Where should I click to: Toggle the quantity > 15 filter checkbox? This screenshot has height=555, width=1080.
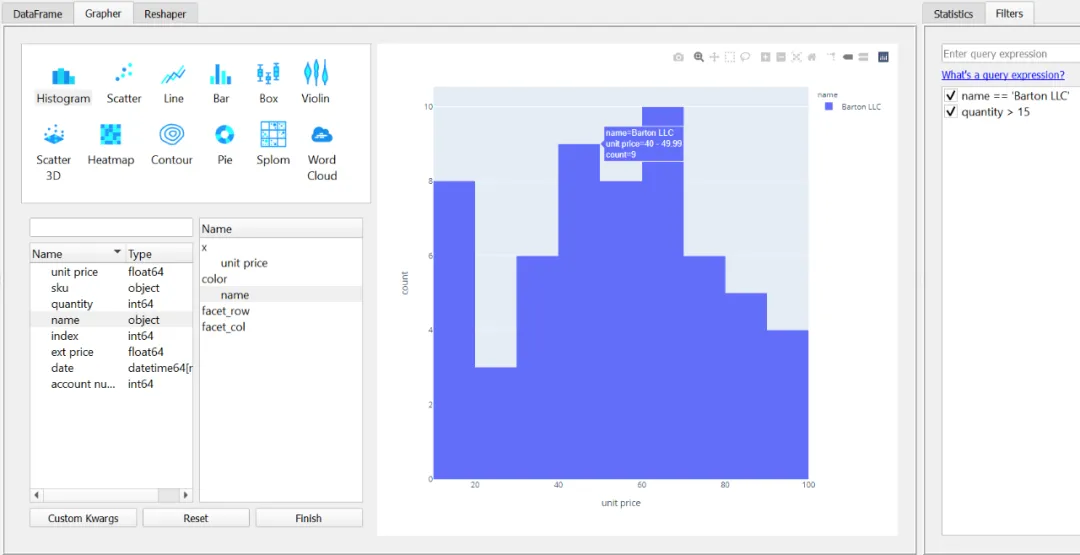click(x=951, y=112)
